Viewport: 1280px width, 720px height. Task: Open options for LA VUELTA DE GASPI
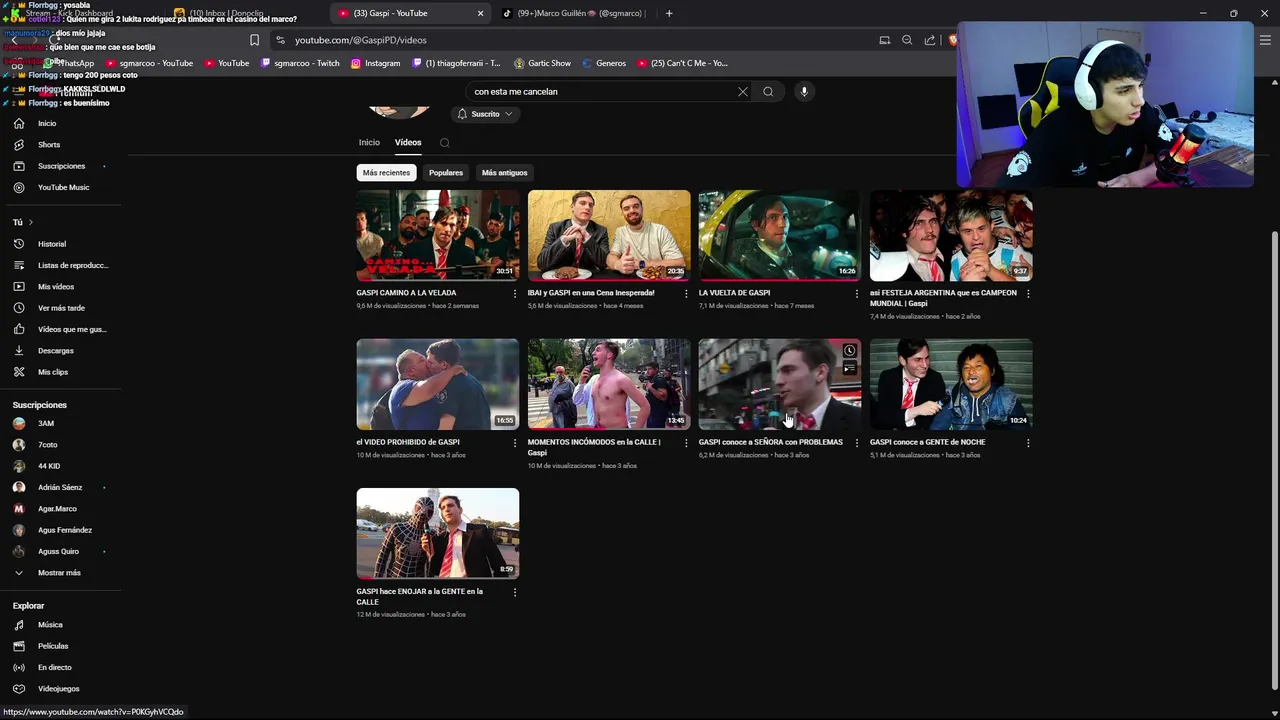pos(857,294)
